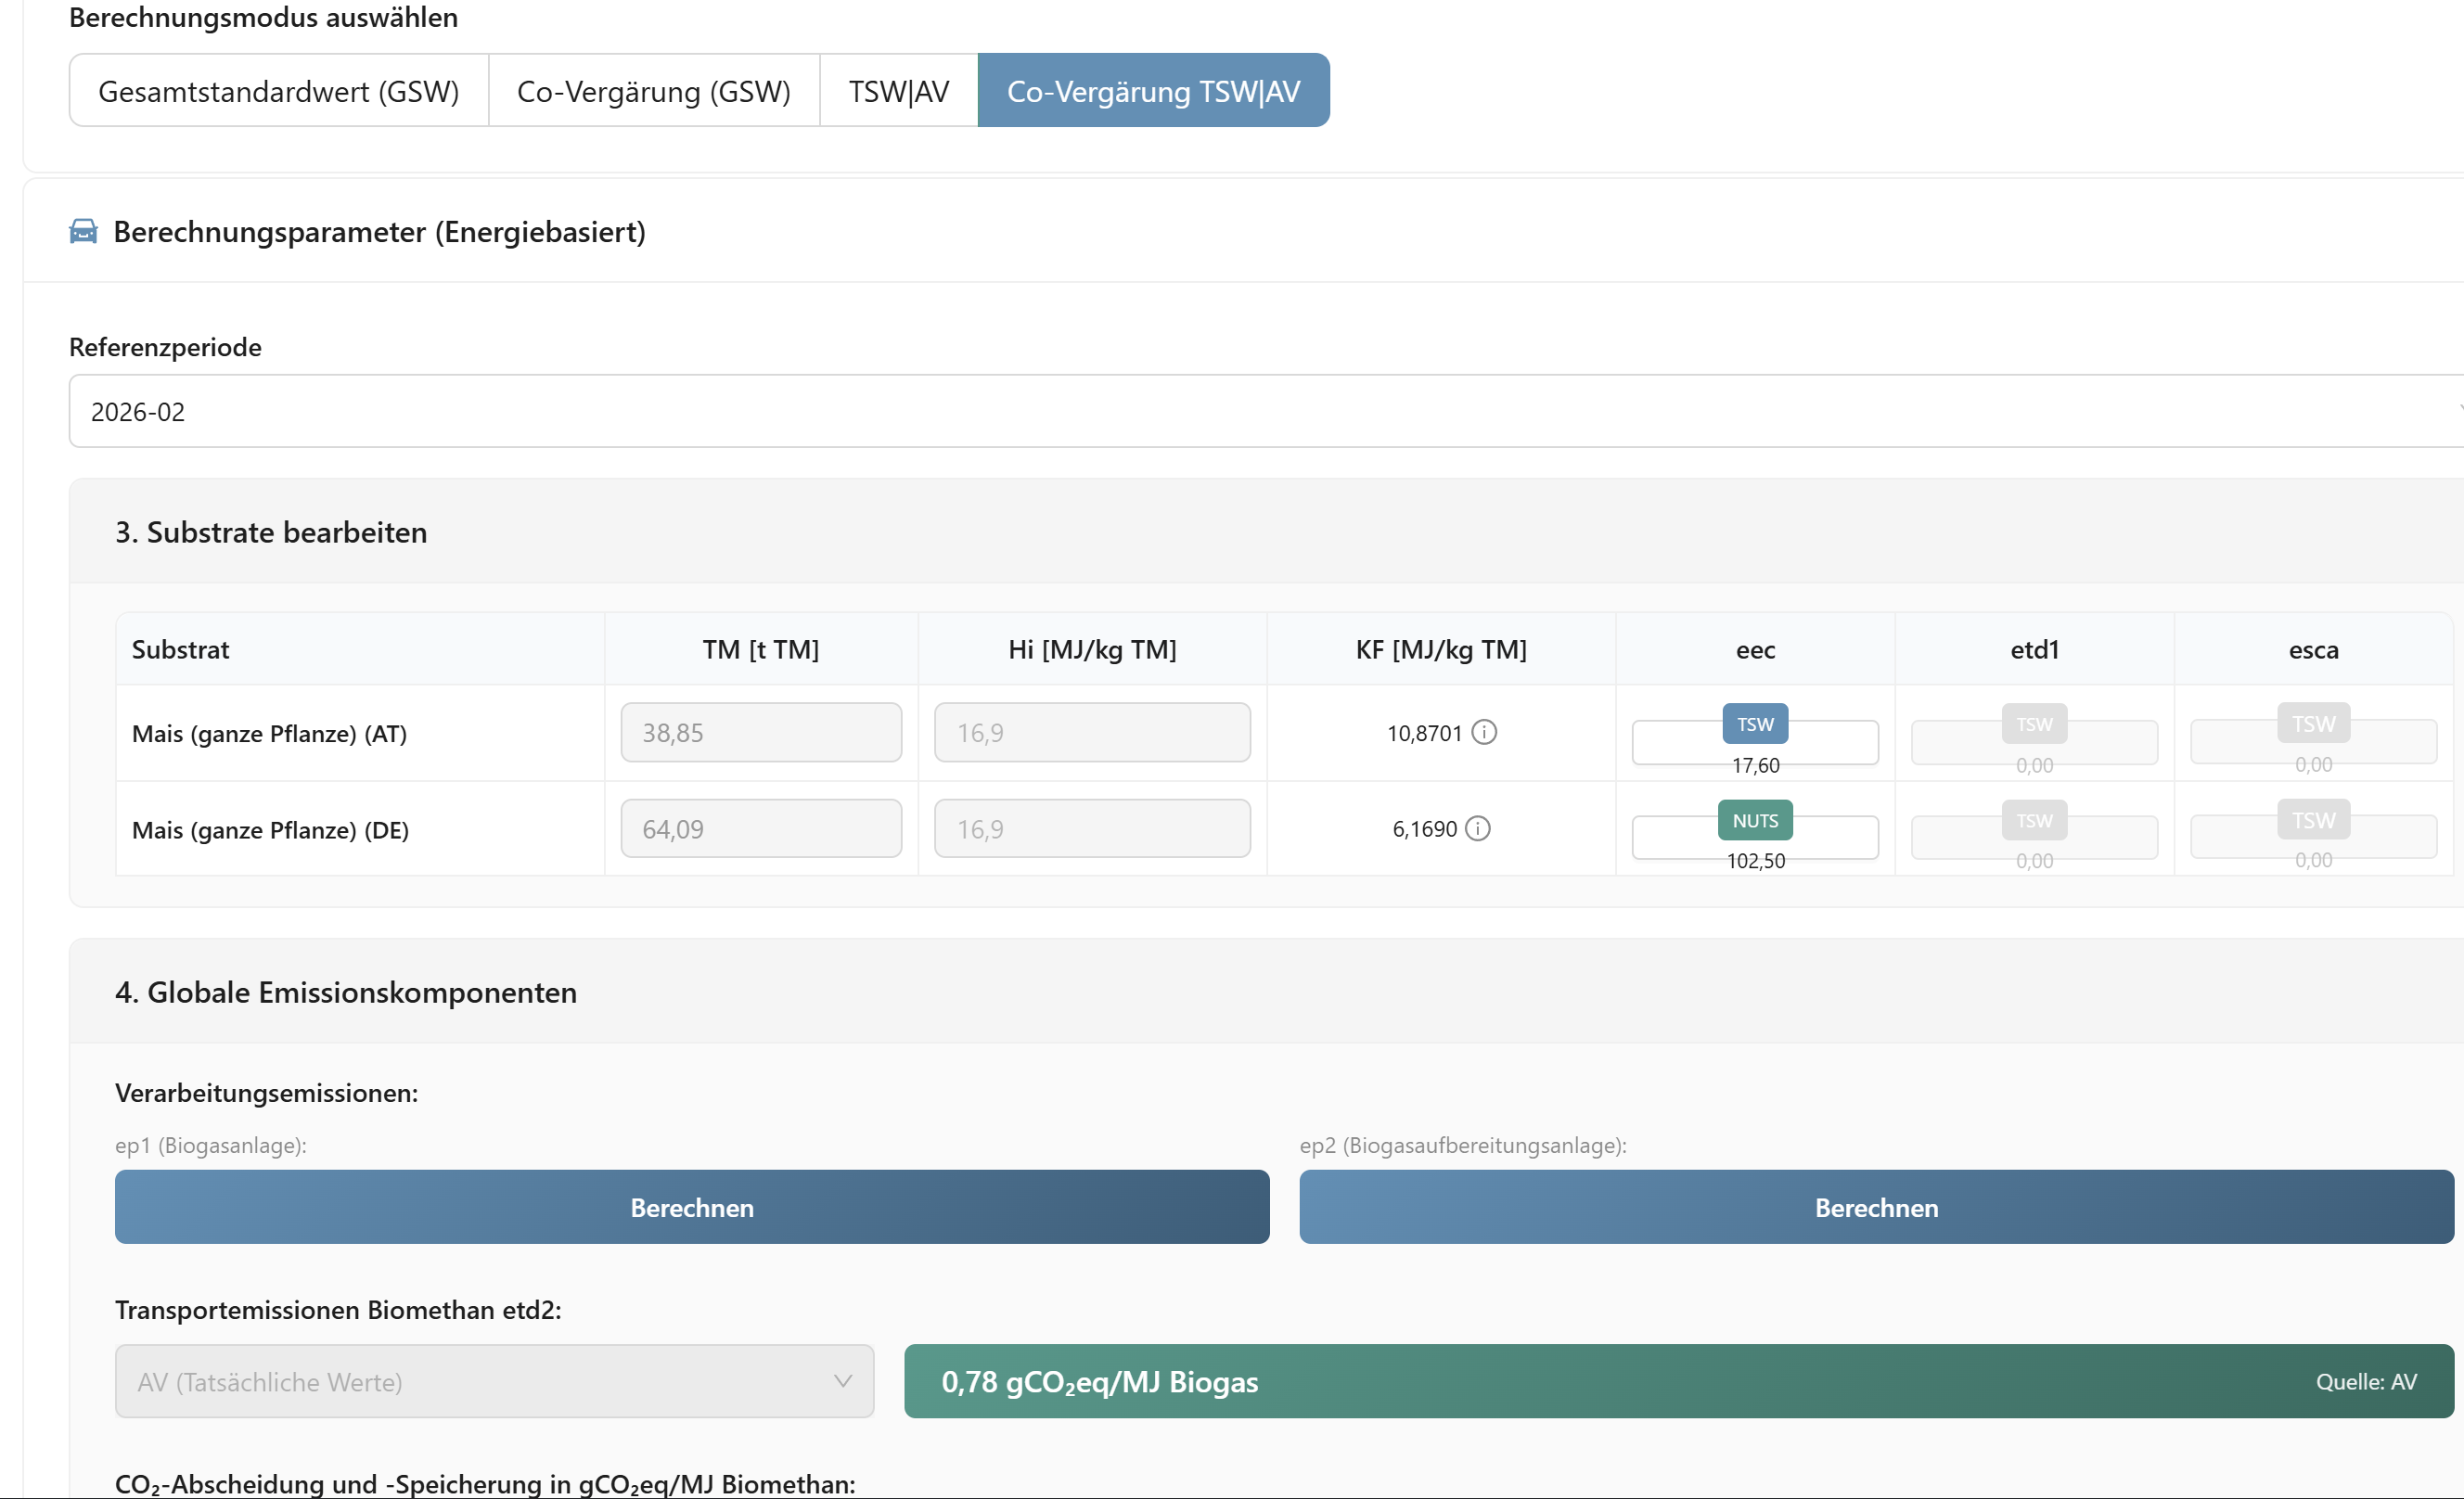Click info icon next to KF value 6,1690
Screen dimensions: 2464x1499
(x=1478, y=829)
